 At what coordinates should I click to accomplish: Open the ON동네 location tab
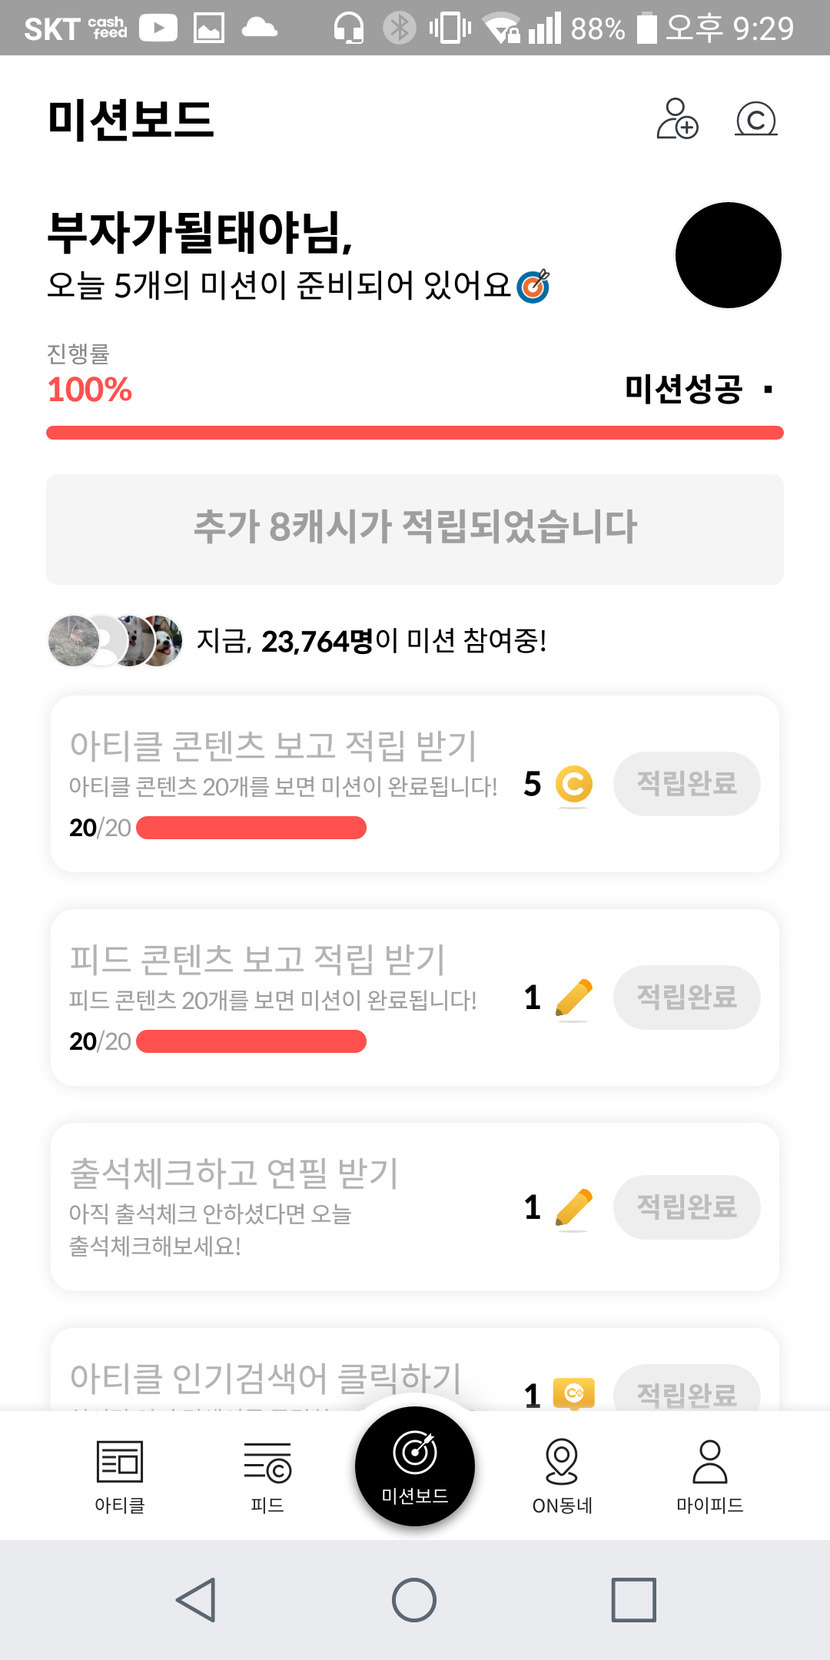coord(562,1476)
